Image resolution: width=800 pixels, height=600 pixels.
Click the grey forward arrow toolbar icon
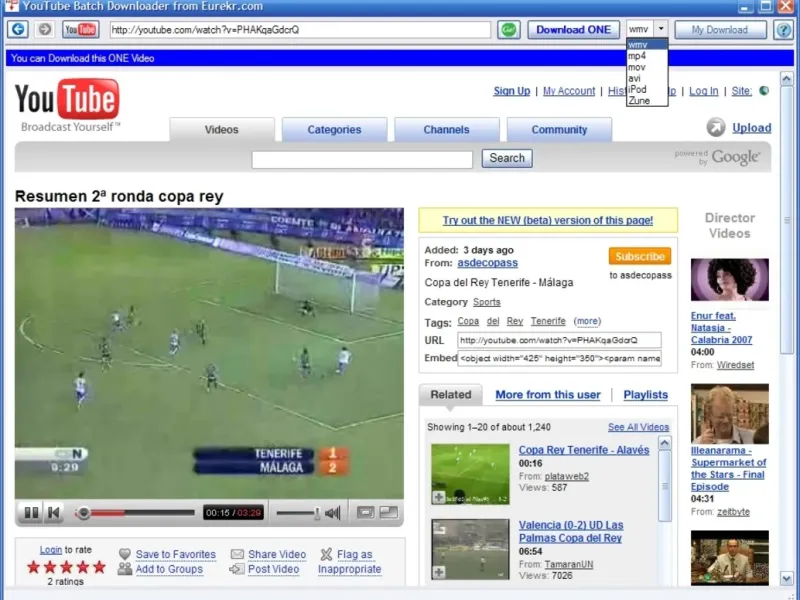[45, 30]
